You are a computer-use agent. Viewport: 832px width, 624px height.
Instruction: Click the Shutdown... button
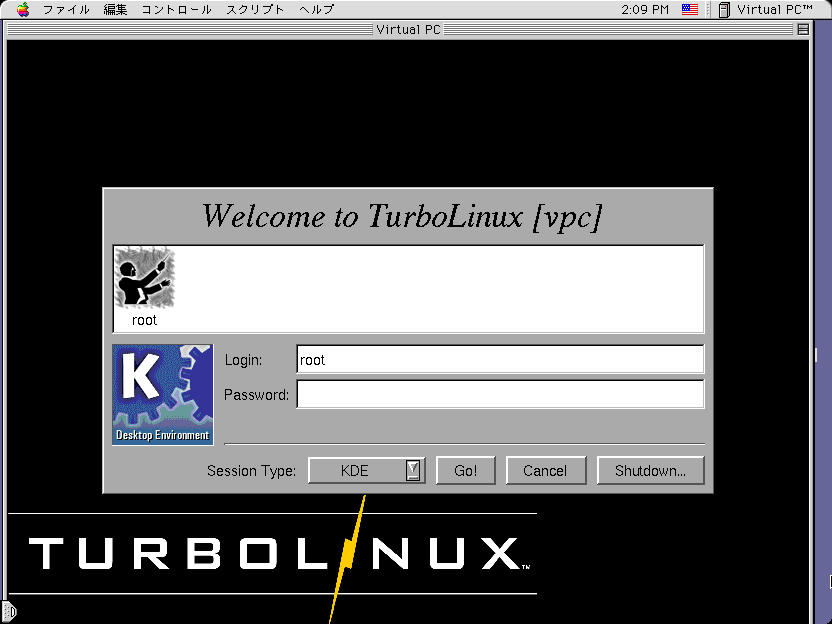tap(651, 470)
